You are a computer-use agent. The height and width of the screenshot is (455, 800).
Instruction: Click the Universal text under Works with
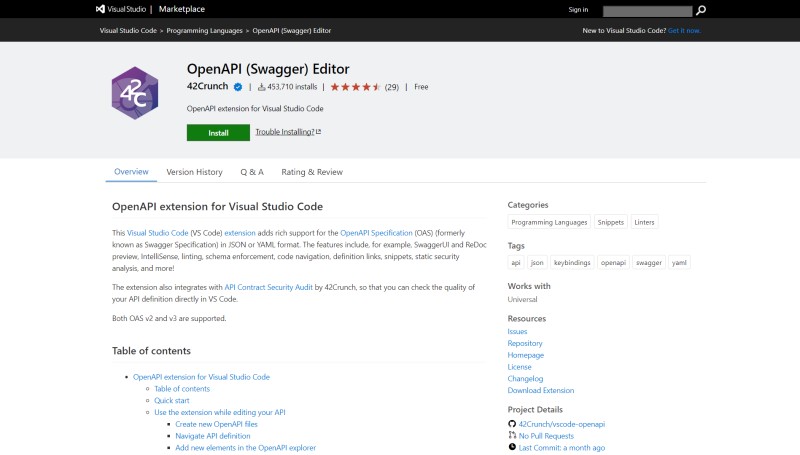click(x=522, y=299)
